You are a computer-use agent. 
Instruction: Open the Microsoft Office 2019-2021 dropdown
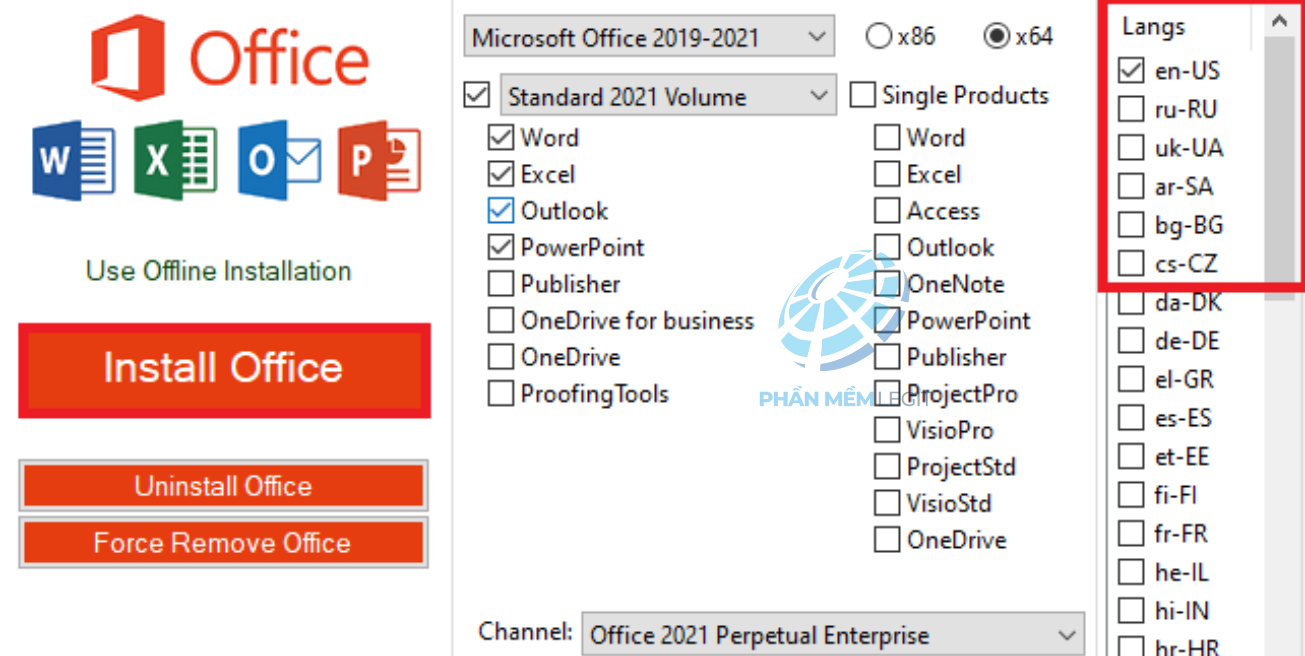point(648,38)
